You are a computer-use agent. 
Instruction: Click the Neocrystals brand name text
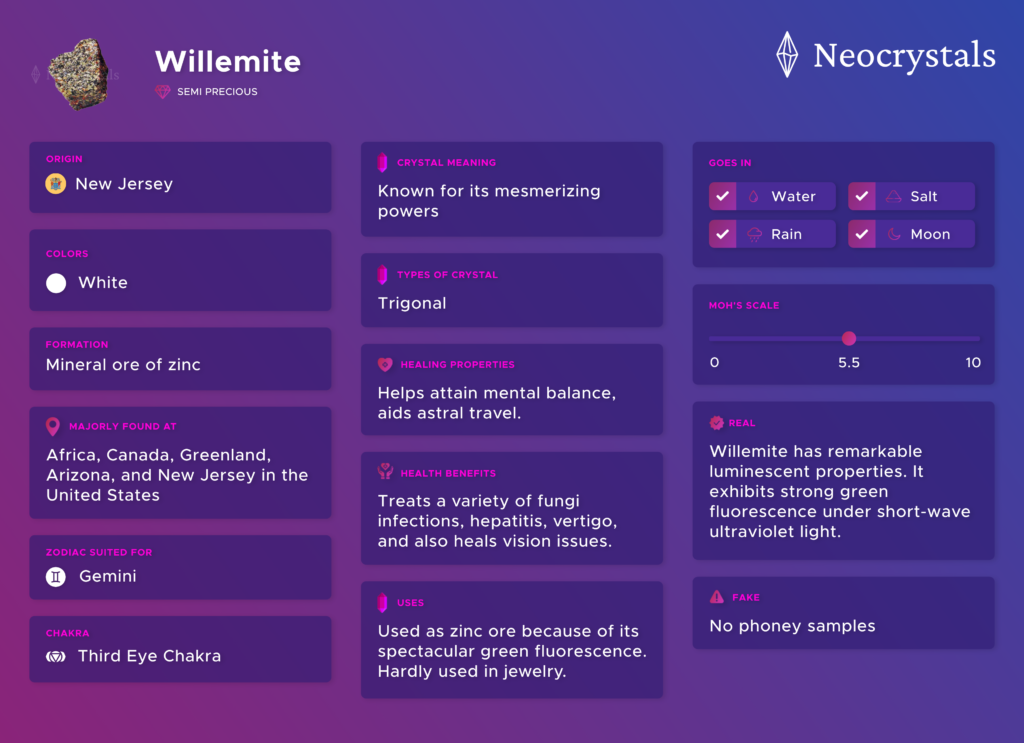(x=904, y=56)
